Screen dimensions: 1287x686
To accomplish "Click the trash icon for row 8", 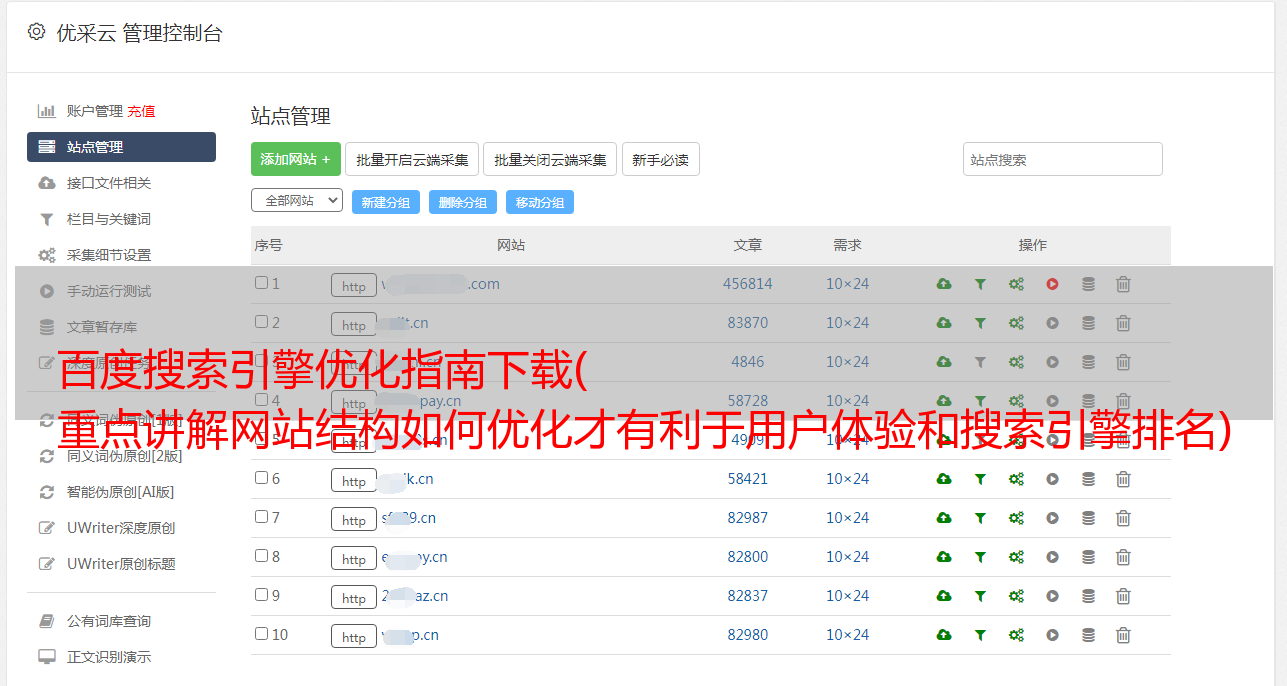I will pyautogui.click(x=1123, y=557).
